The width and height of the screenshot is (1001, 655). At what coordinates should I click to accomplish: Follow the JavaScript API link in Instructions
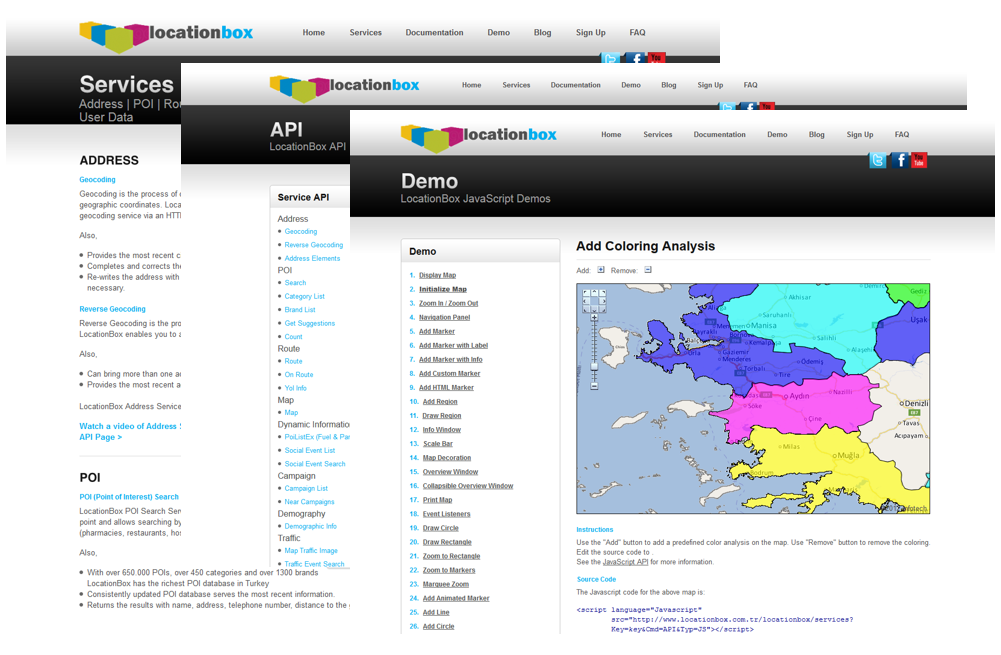click(626, 562)
